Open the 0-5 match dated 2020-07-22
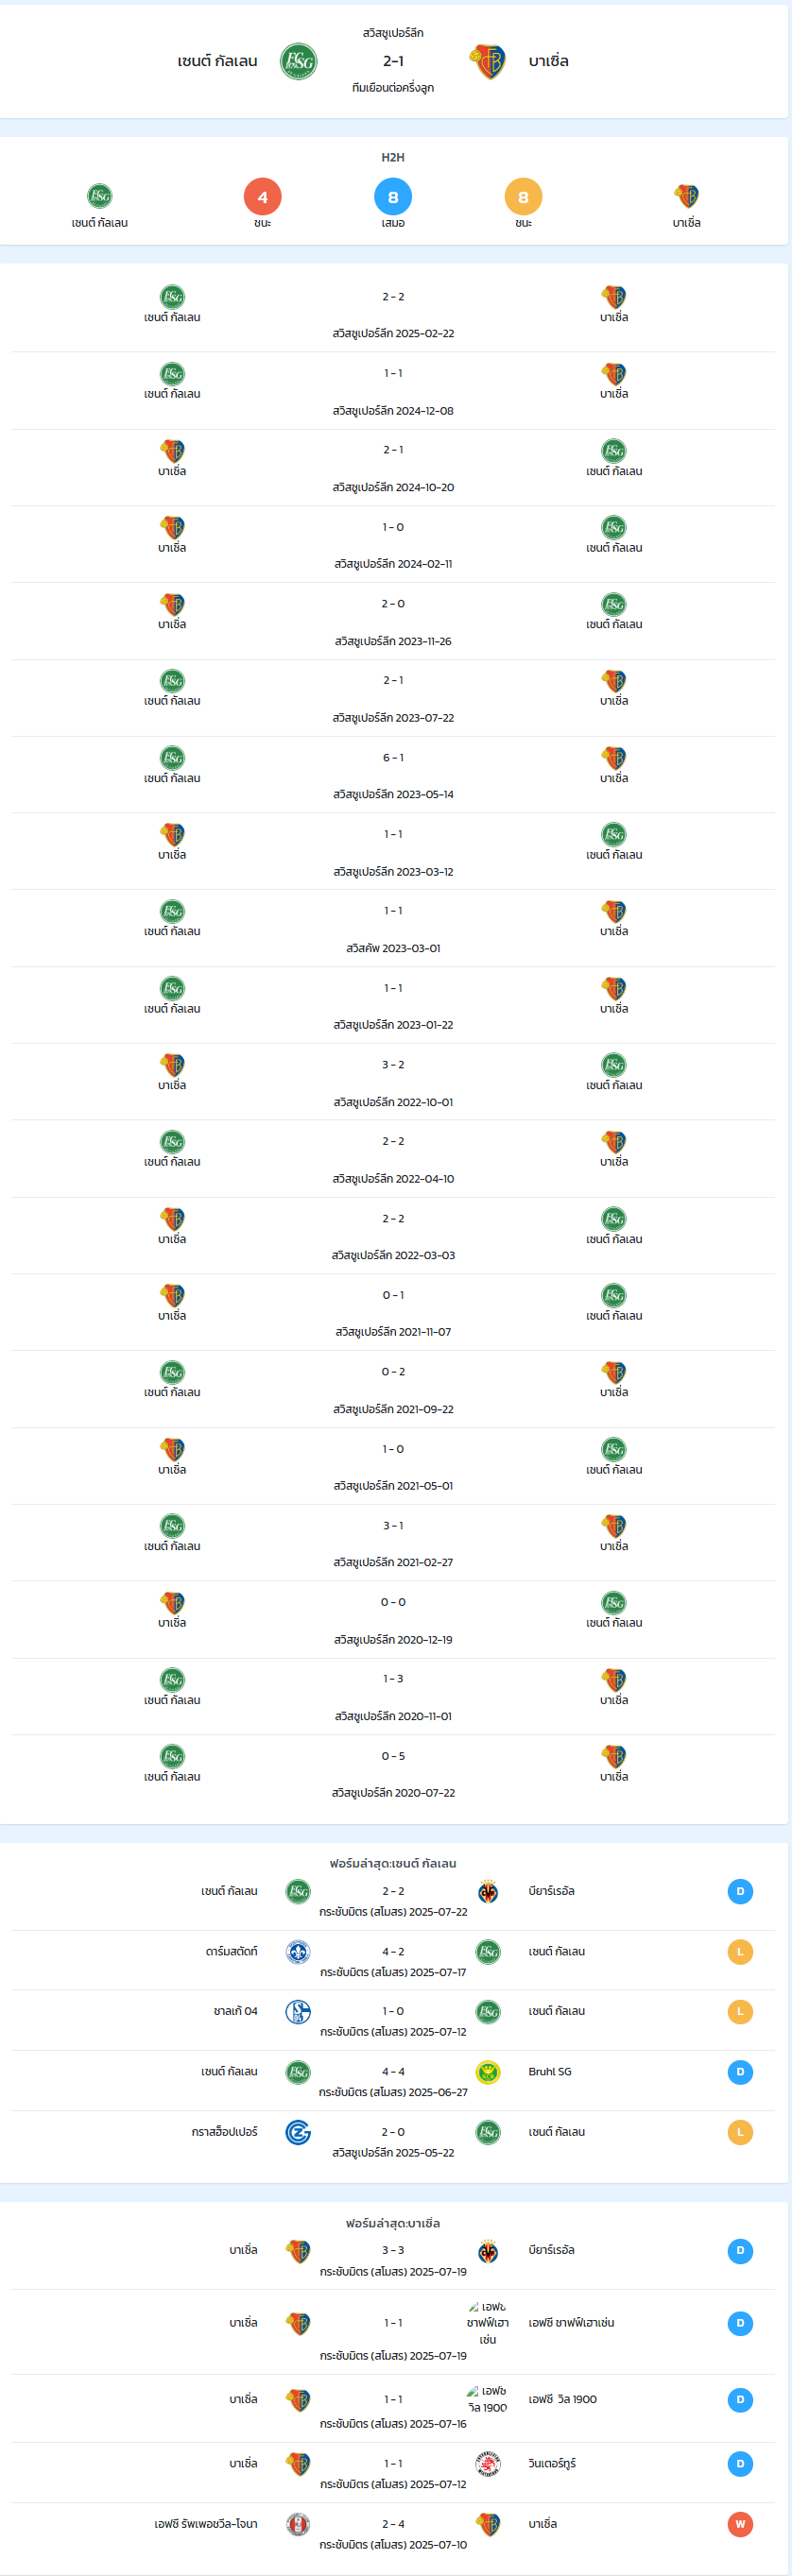Viewport: 792px width, 2576px height. (393, 1773)
